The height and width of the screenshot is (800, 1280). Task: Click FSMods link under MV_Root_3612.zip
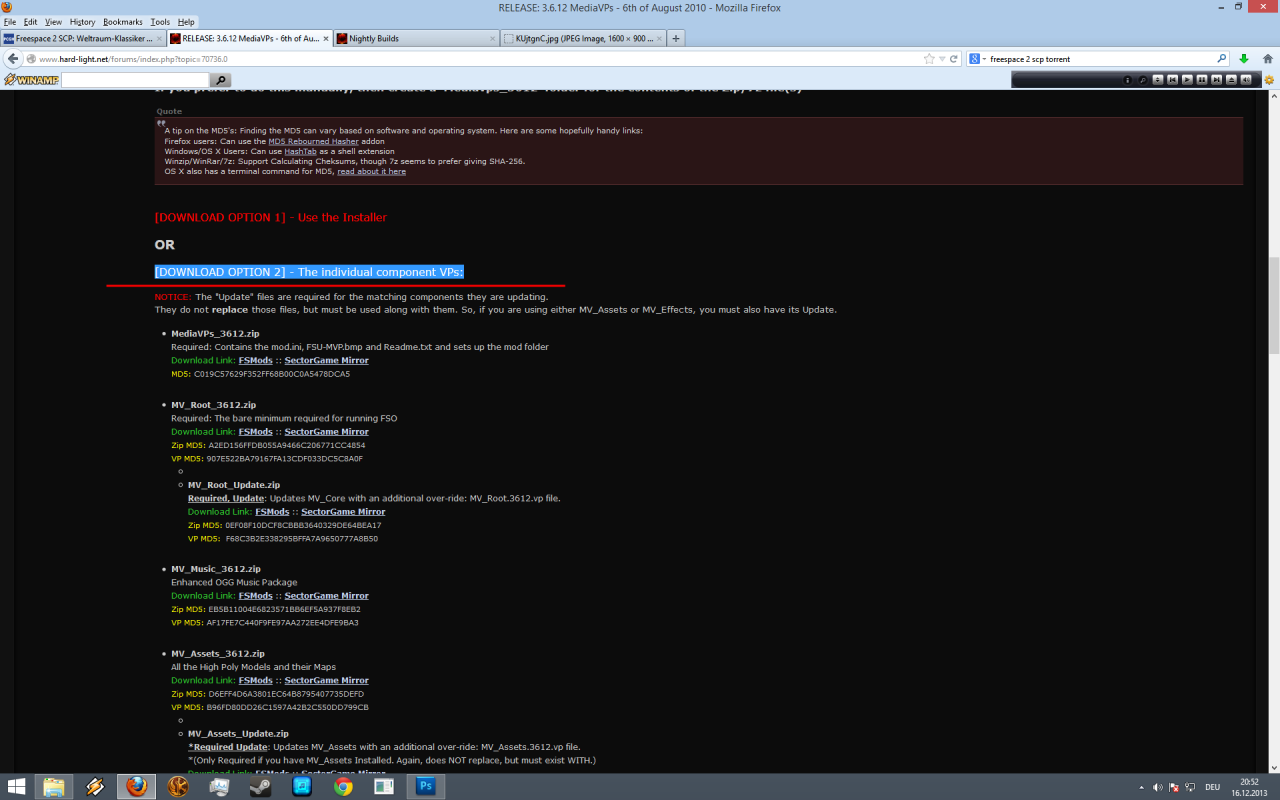tap(255, 432)
